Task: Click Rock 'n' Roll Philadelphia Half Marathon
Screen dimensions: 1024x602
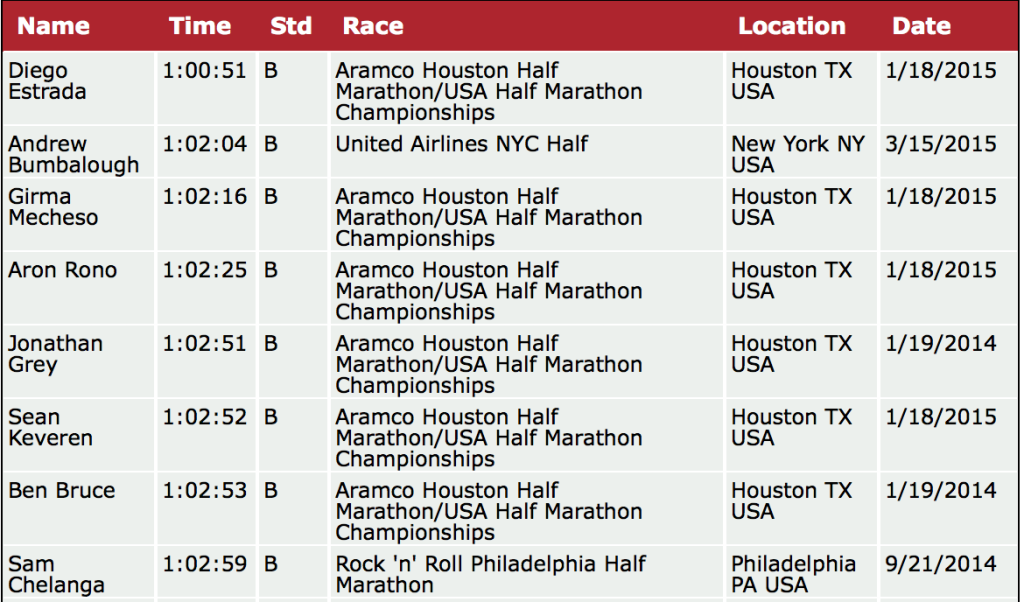Action: [491, 574]
